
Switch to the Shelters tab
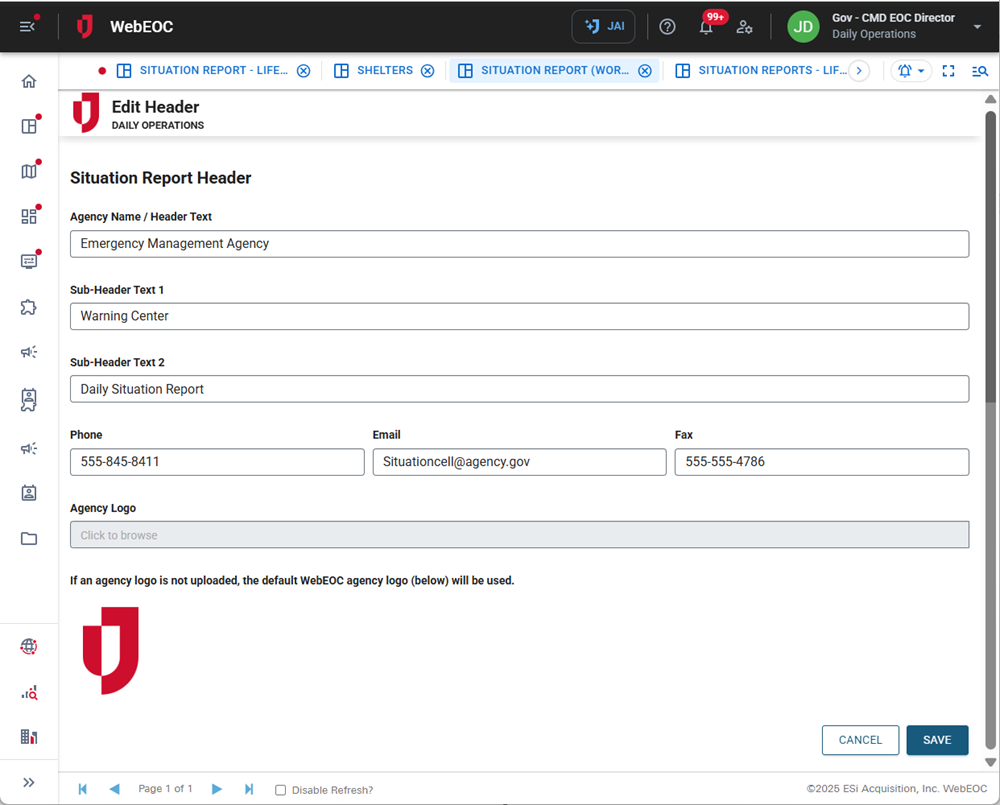tap(384, 71)
